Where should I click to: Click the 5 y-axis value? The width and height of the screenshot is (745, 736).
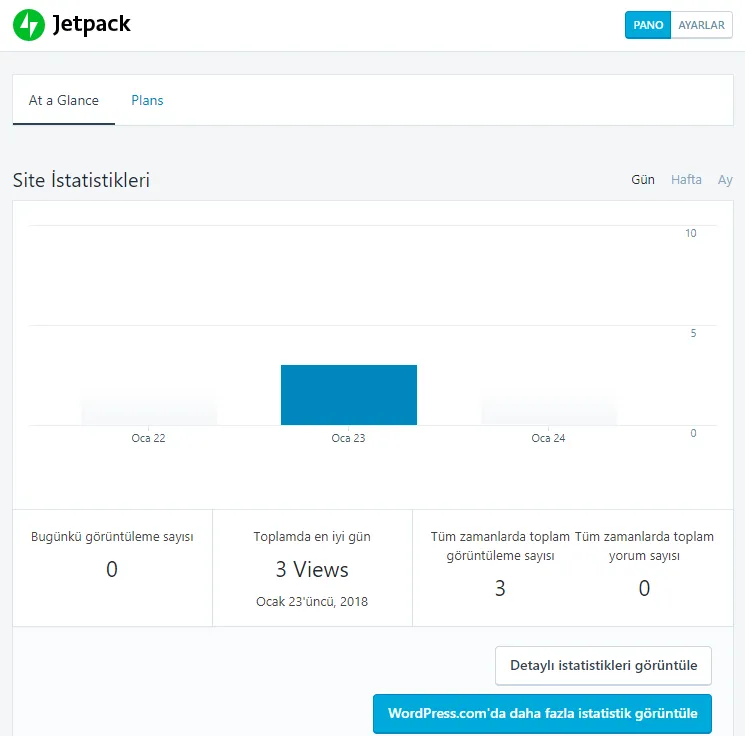pos(693,333)
